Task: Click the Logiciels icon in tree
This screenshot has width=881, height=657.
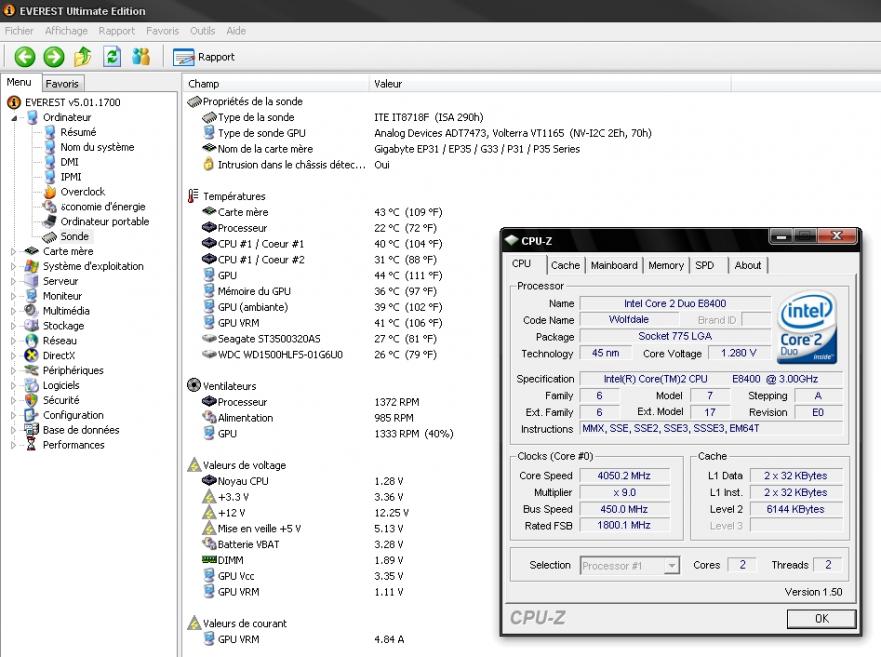Action: click(x=32, y=386)
